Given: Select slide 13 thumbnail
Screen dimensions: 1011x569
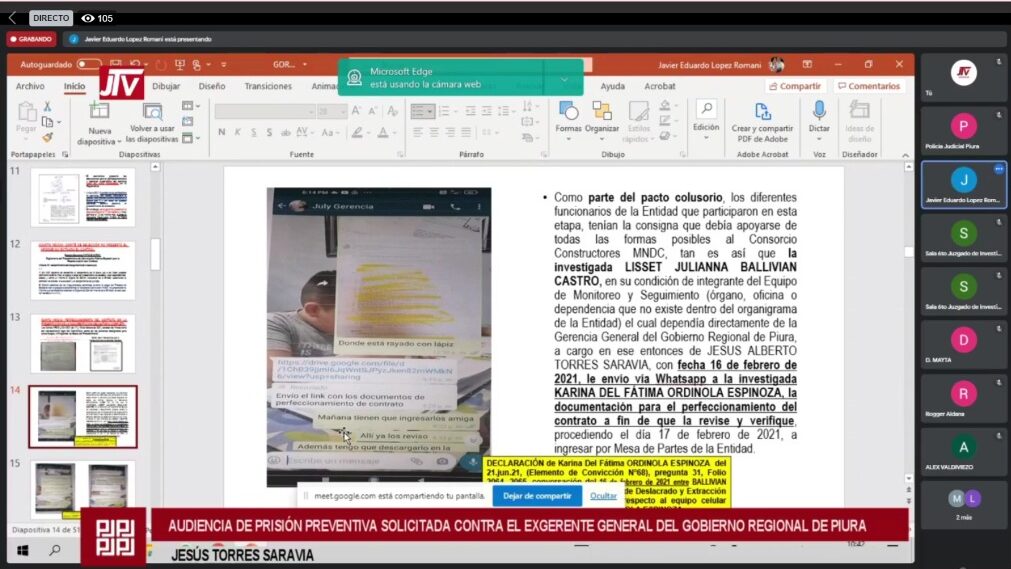Looking at the screenshot, I should [82, 343].
